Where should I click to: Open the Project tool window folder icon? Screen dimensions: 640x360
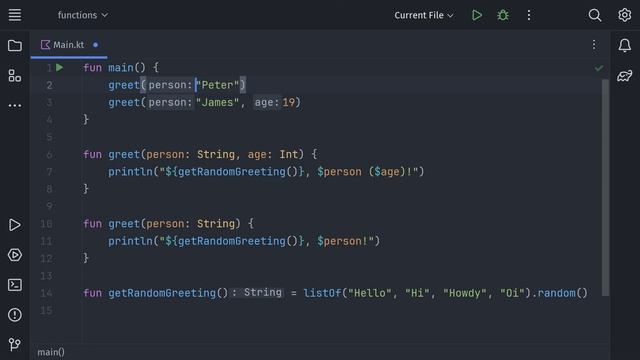point(15,45)
